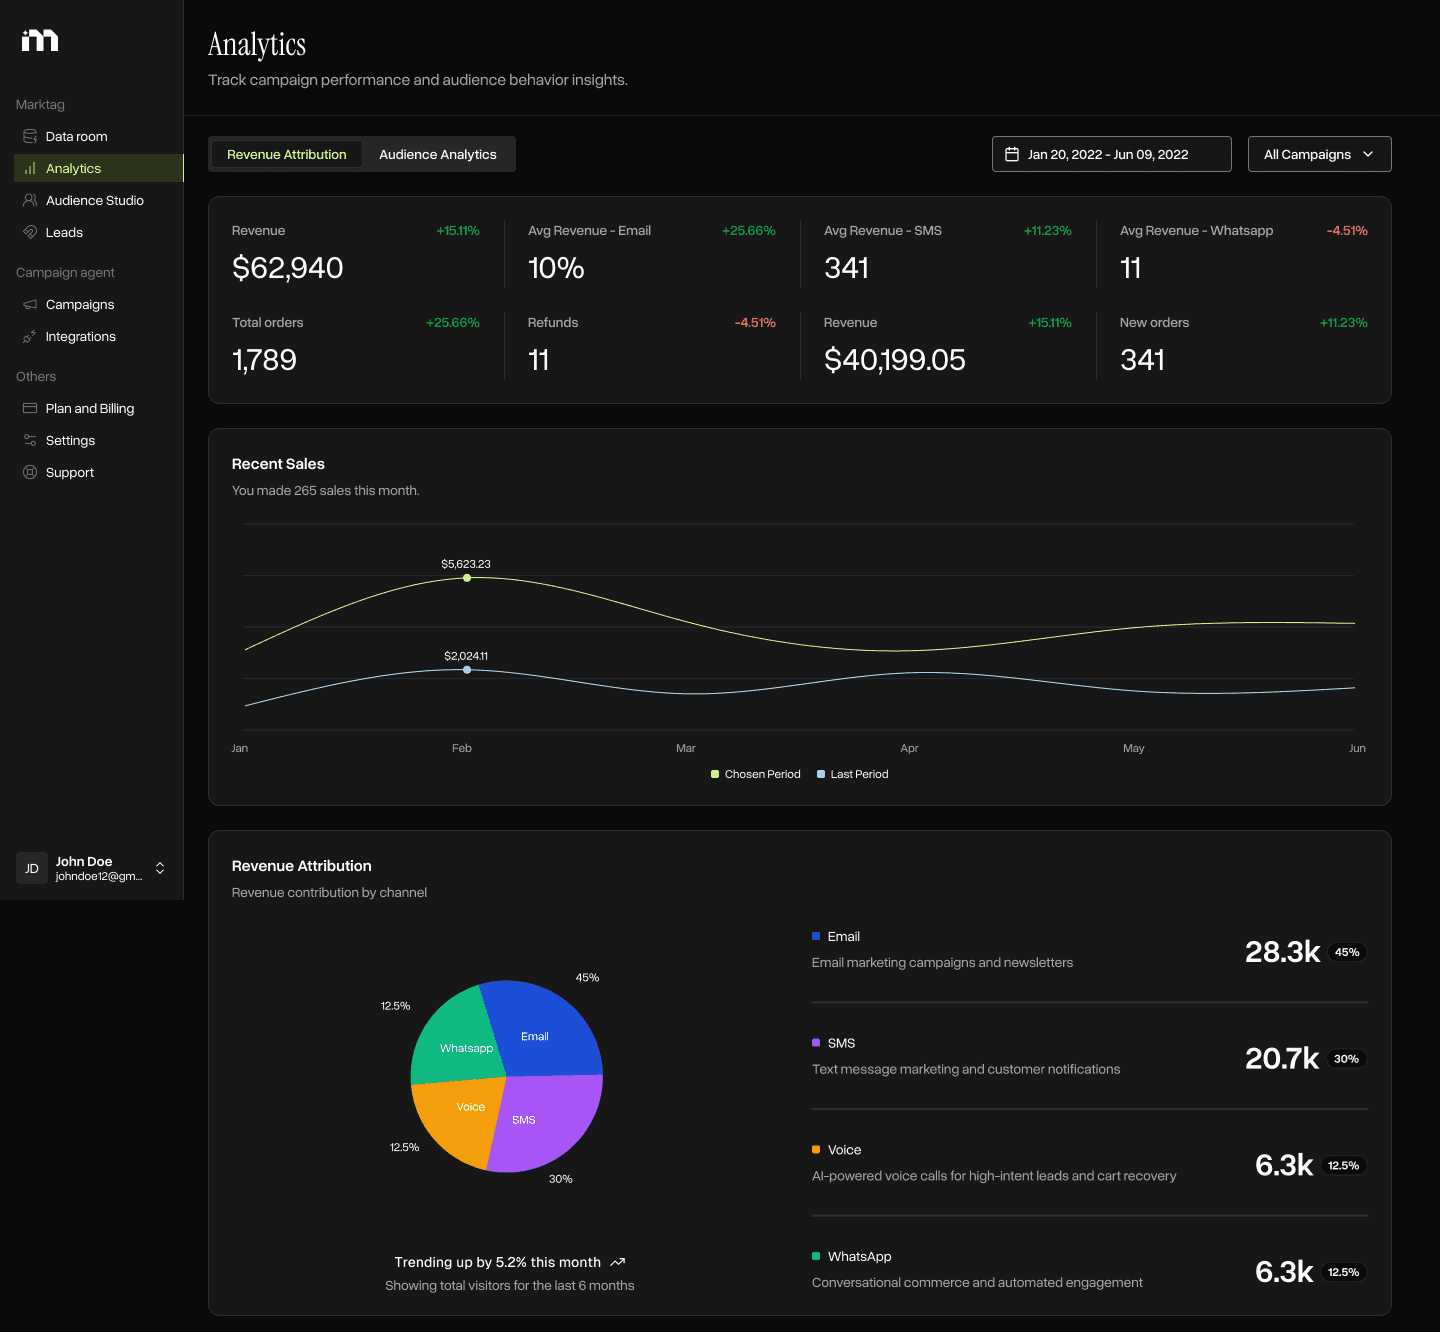
Task: Click the Integrations wand icon
Action: pos(30,336)
